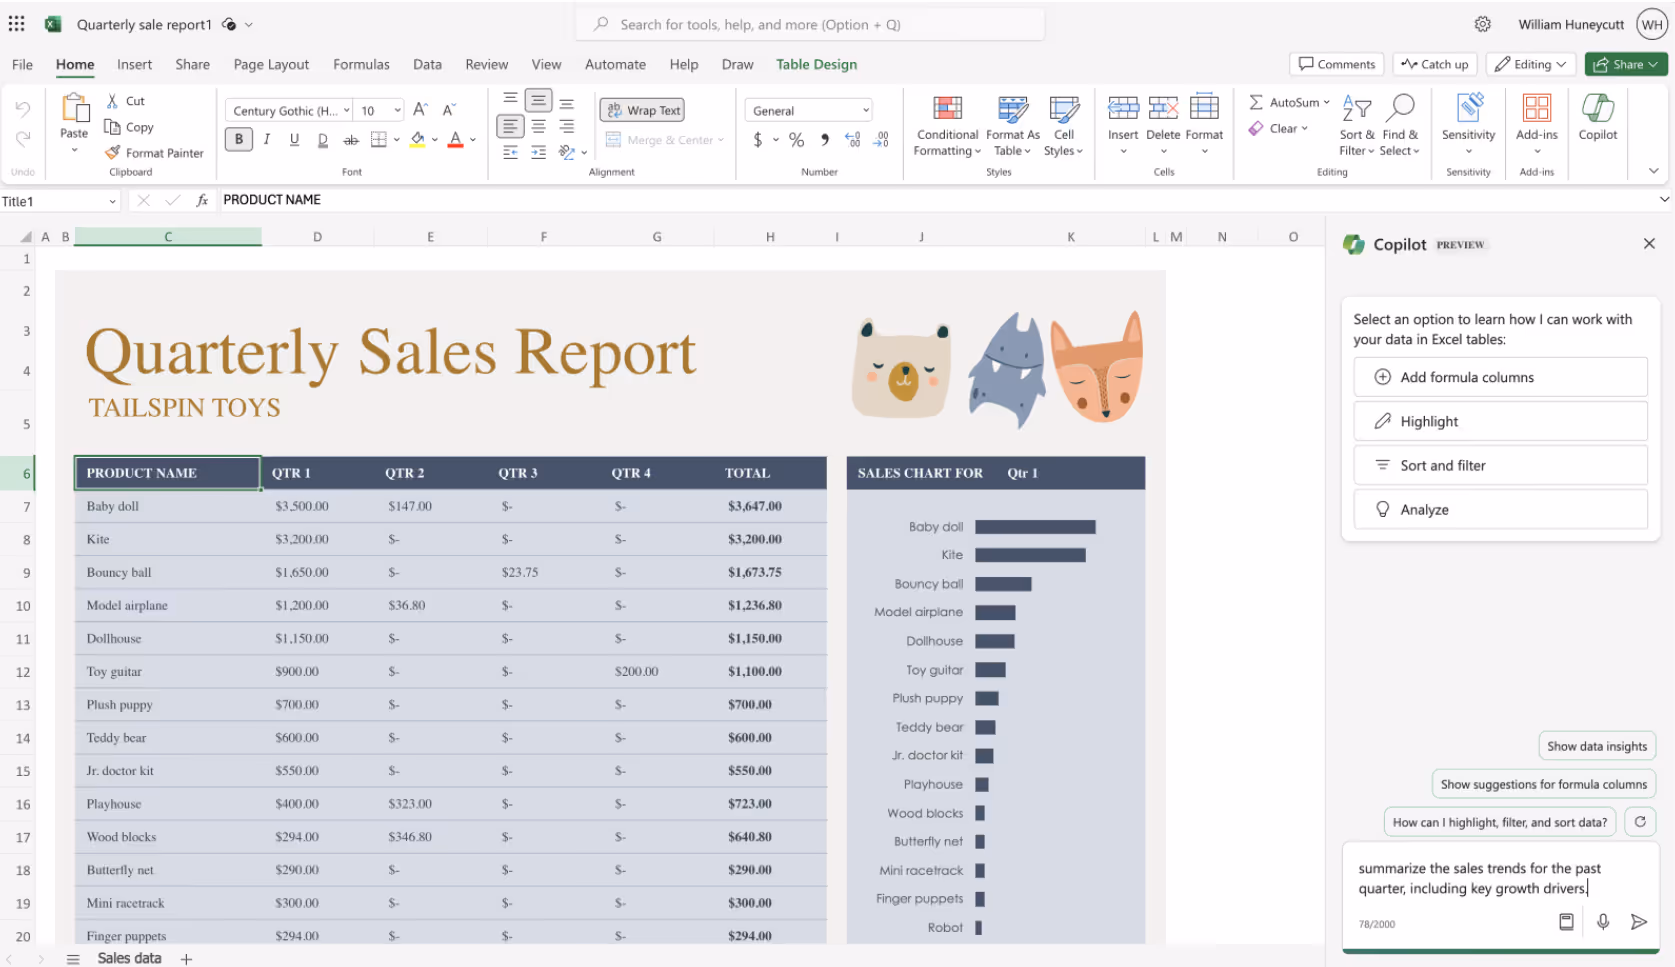Screen dimensions: 1675x967
Task: Switch to the Insert tab
Action: (134, 64)
